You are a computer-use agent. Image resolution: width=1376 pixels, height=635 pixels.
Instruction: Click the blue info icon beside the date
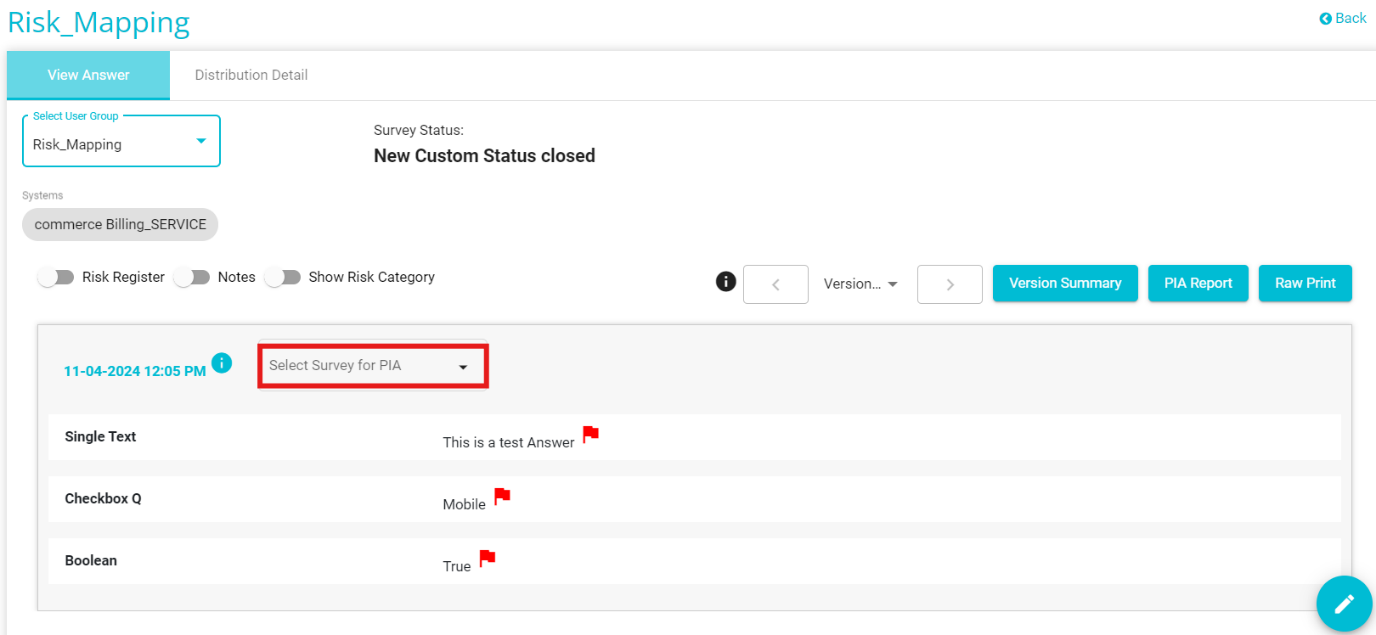tap(222, 363)
